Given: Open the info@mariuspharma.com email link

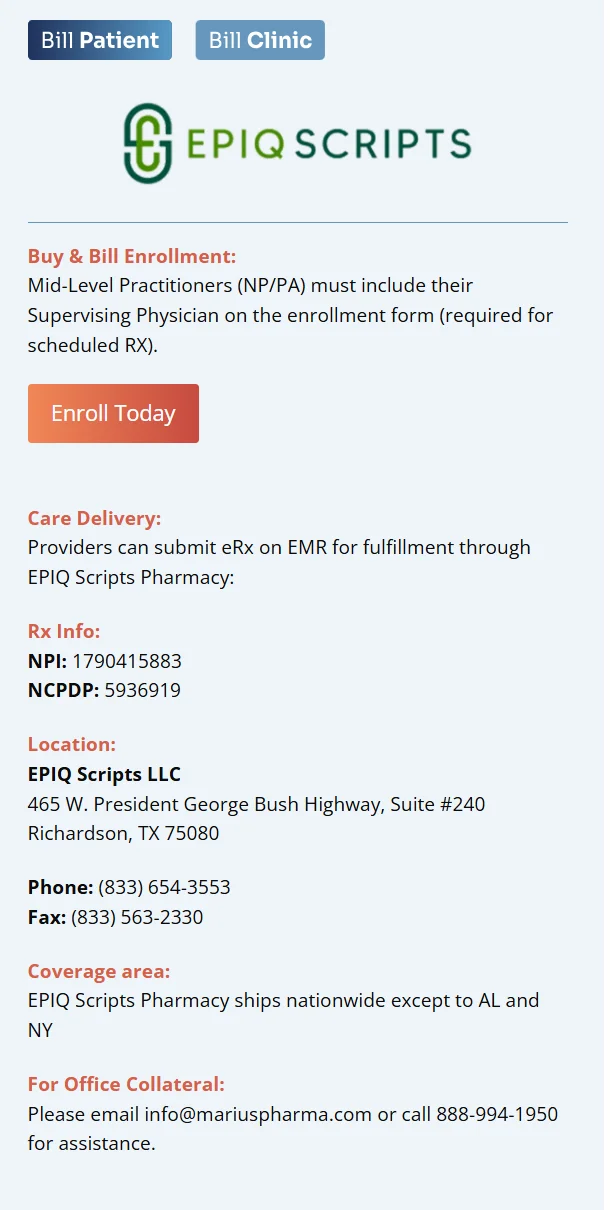Looking at the screenshot, I should 256,1114.
